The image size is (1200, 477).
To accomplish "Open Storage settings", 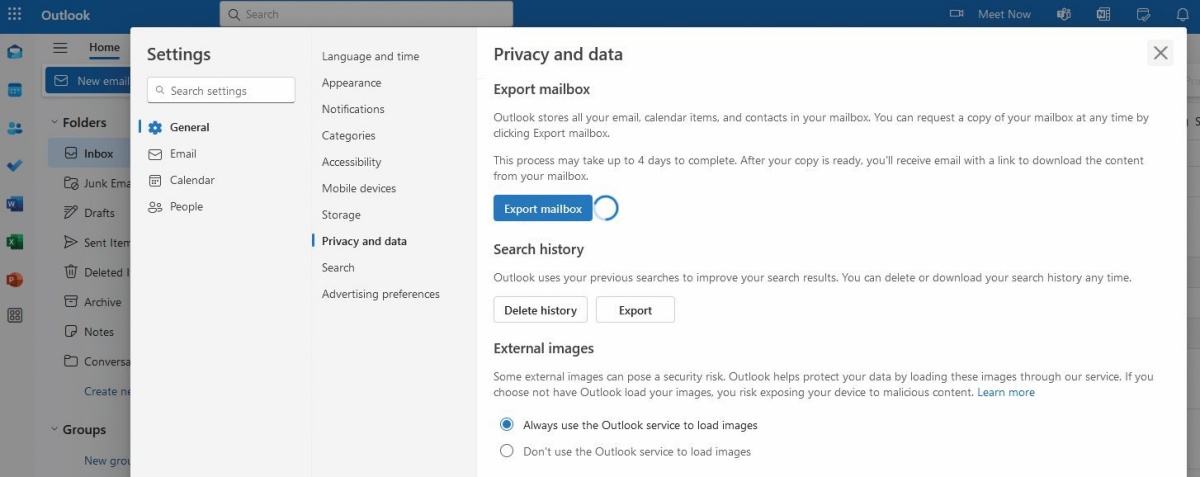I will 341,215.
